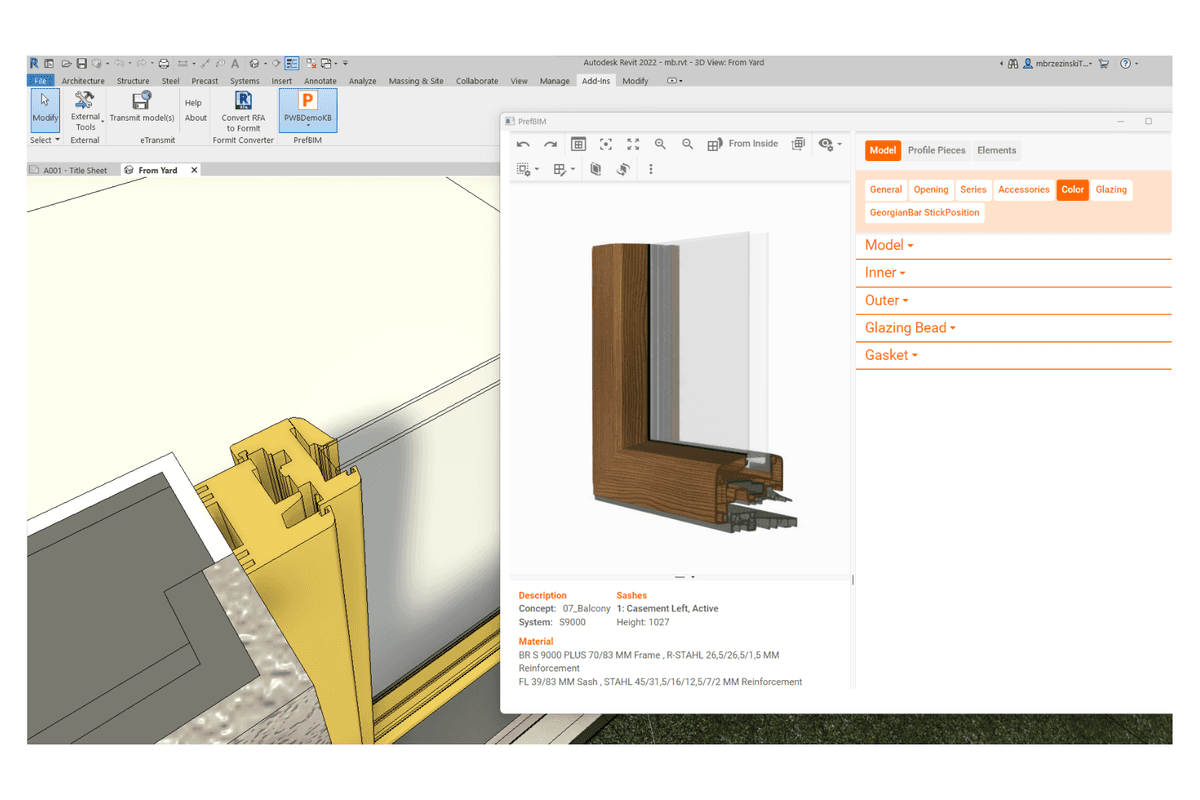Click the binoculars search icon in title bar
The height and width of the screenshot is (800, 1200).
(1013, 63)
